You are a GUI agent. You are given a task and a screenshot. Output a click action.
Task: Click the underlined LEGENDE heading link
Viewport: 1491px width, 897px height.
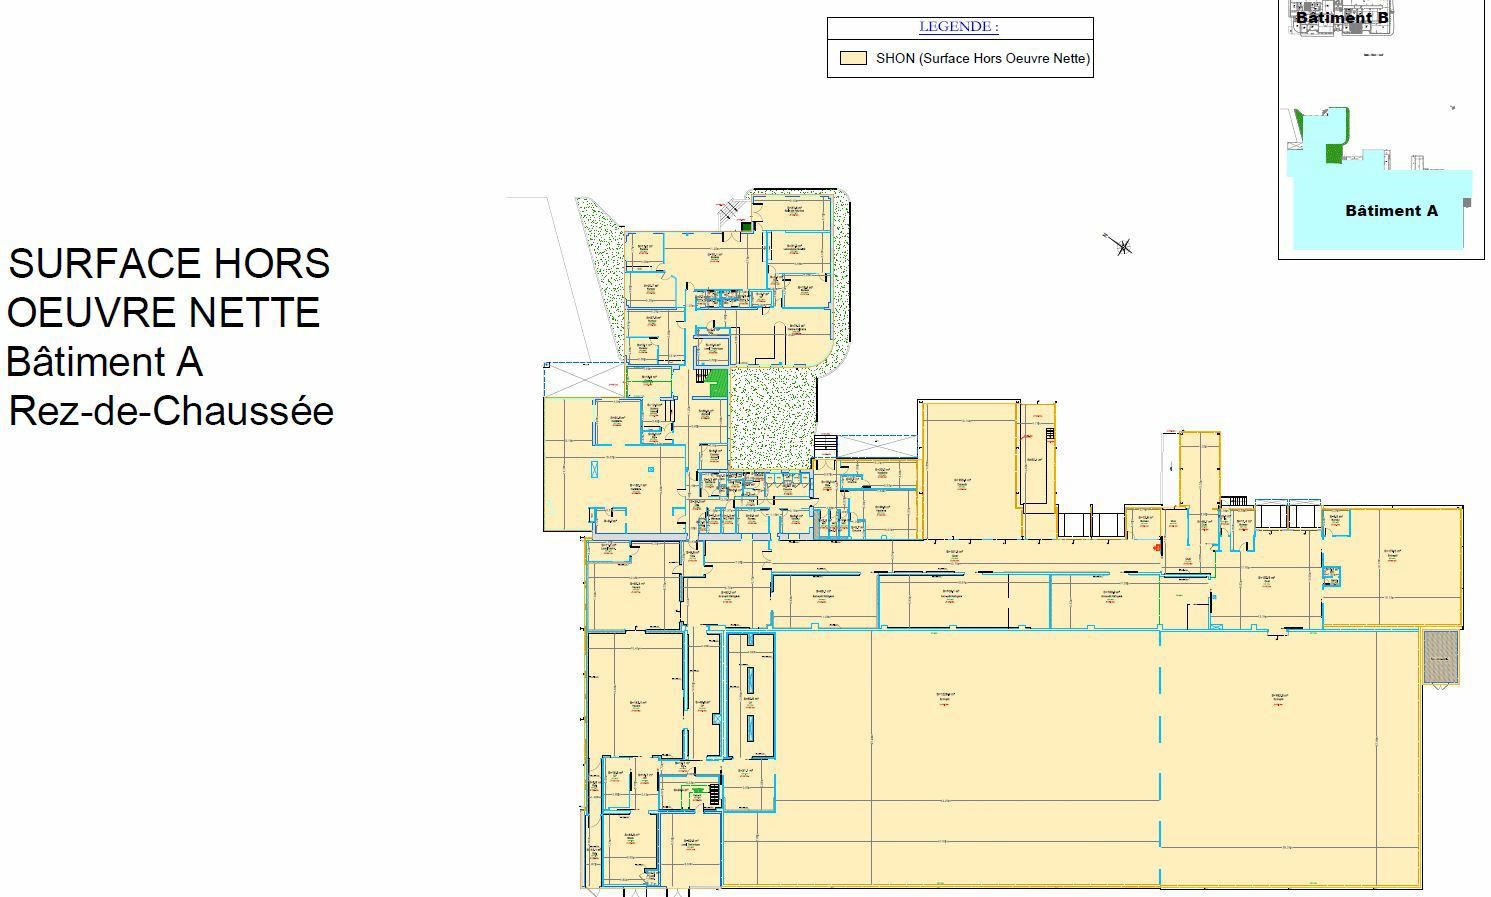coord(958,26)
